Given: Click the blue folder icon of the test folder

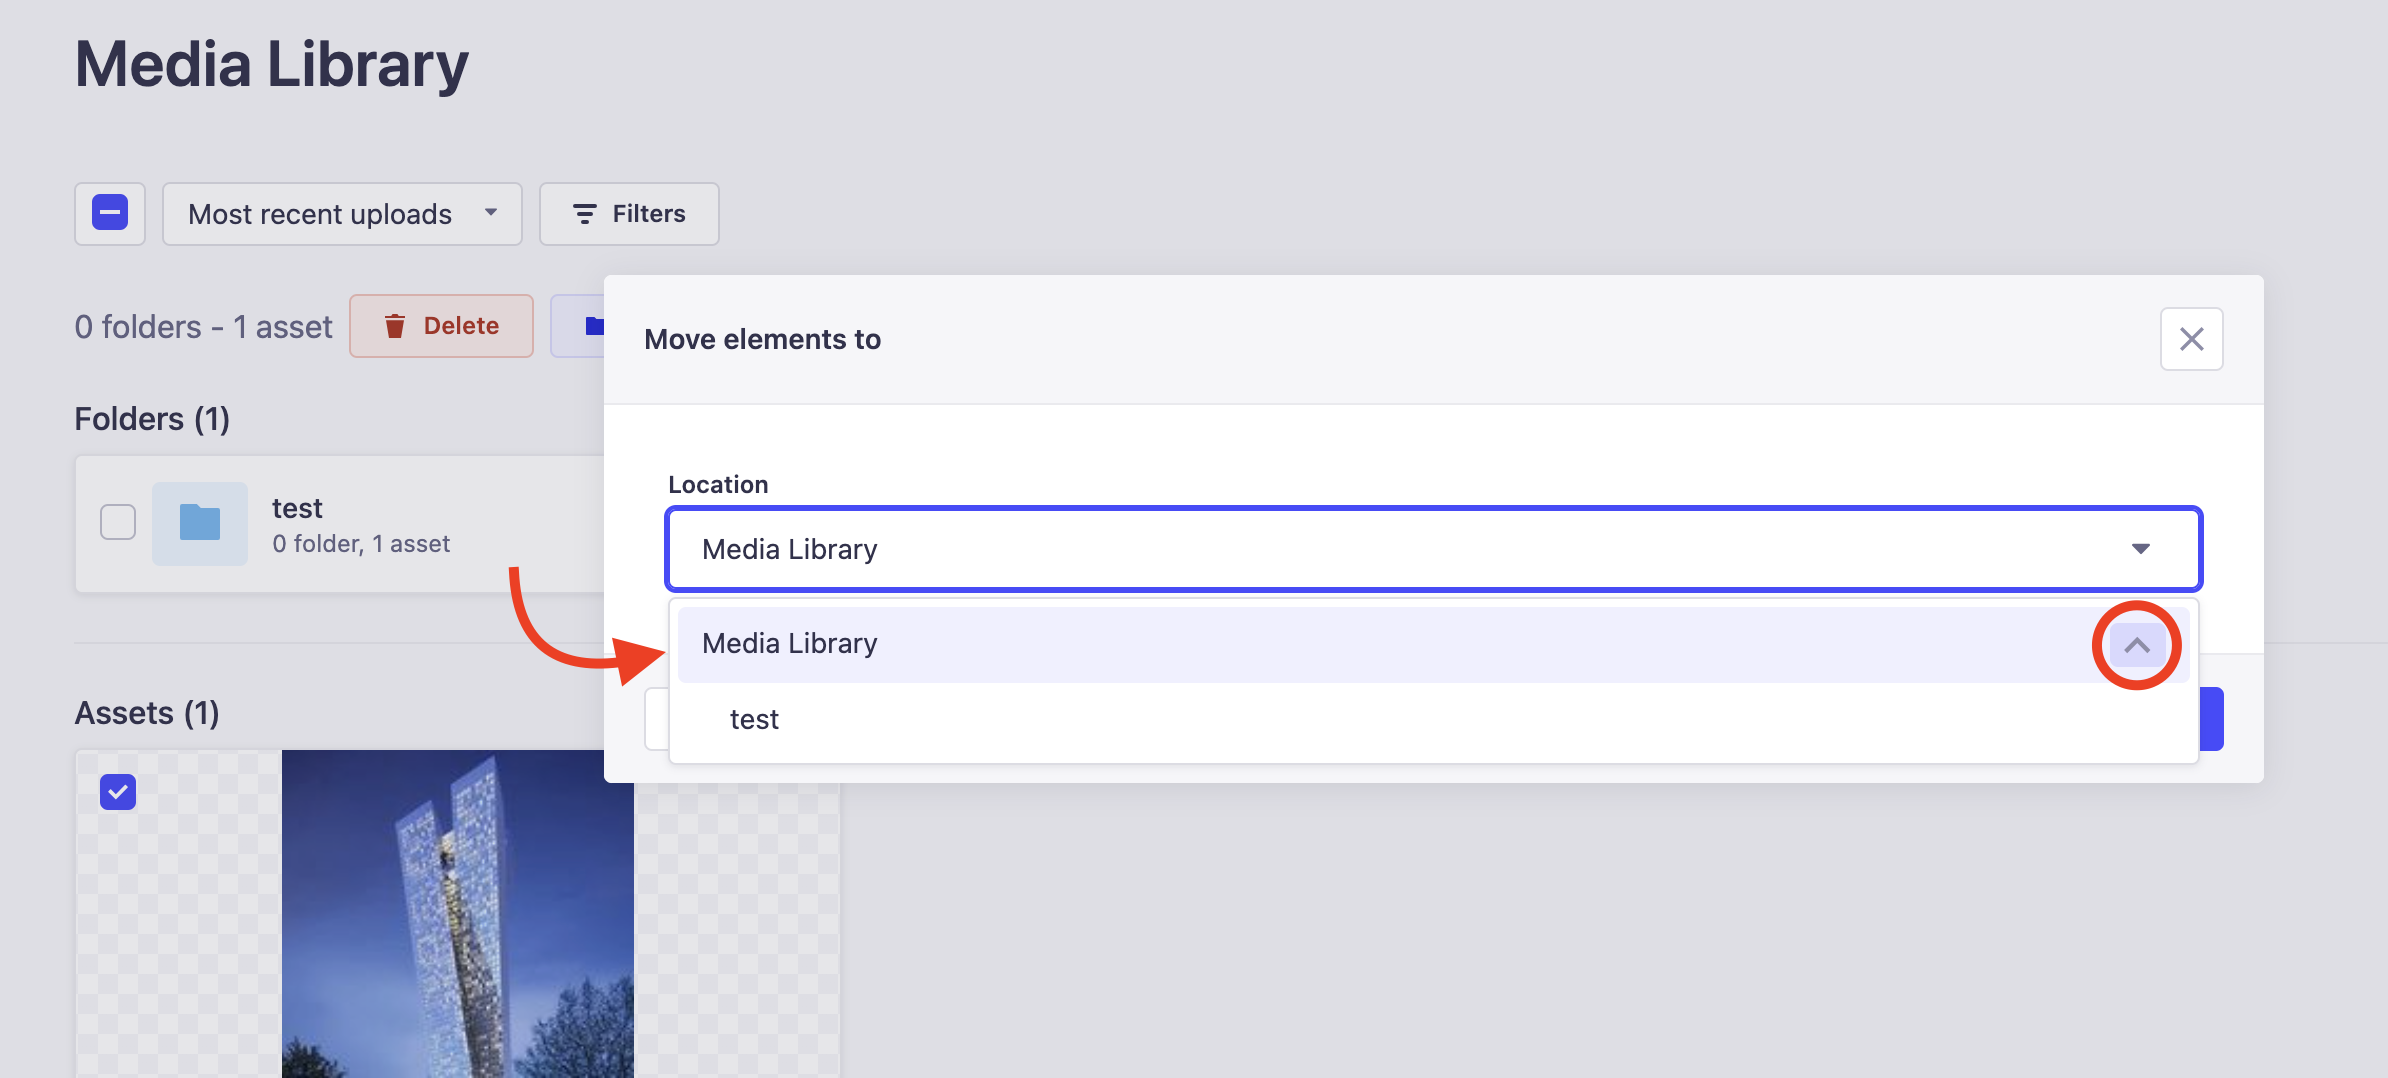Looking at the screenshot, I should click(200, 522).
